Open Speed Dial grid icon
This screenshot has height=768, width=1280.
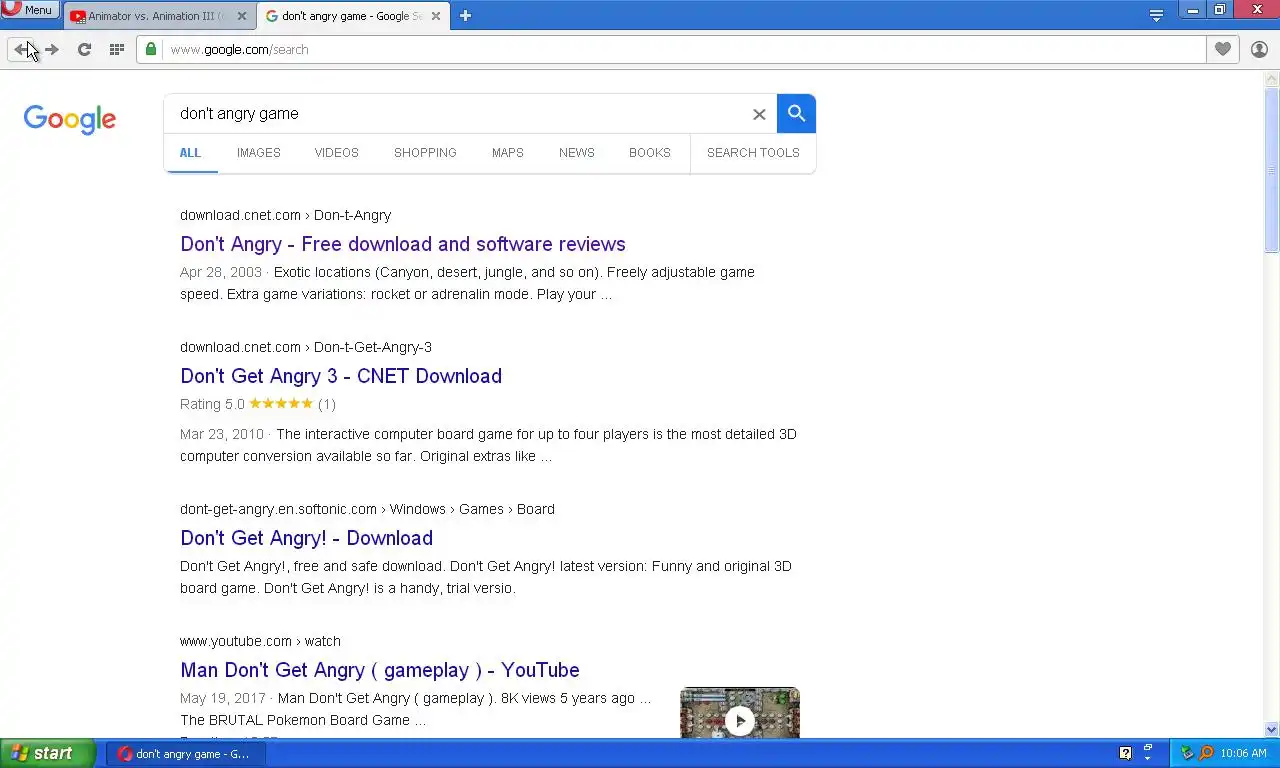click(x=116, y=49)
